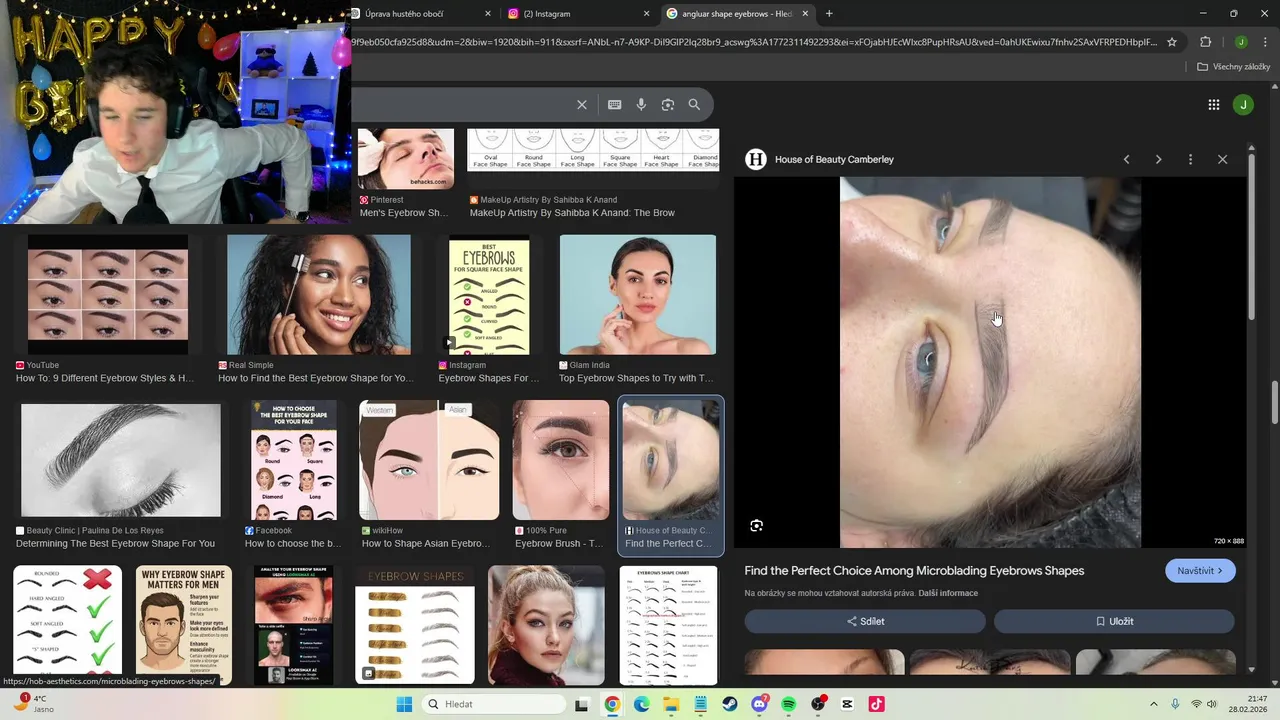Open the 100% Pure Eyebrow Brush image

[x=561, y=460]
